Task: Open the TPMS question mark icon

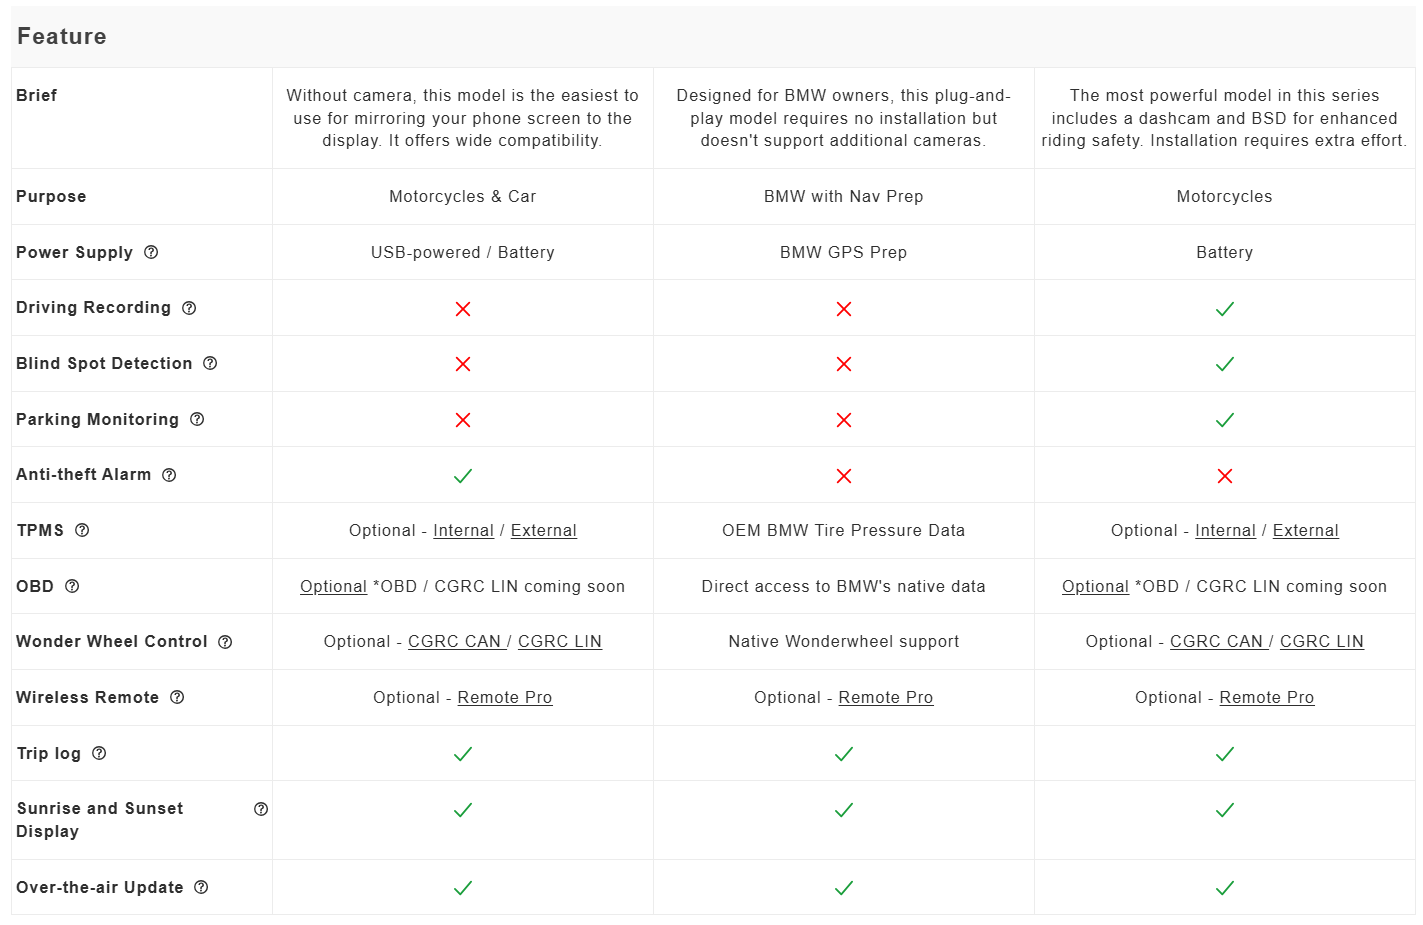Action: [82, 530]
